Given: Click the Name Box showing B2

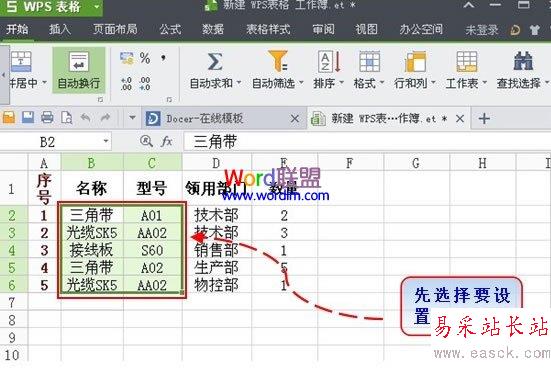Looking at the screenshot, I should [x=56, y=142].
